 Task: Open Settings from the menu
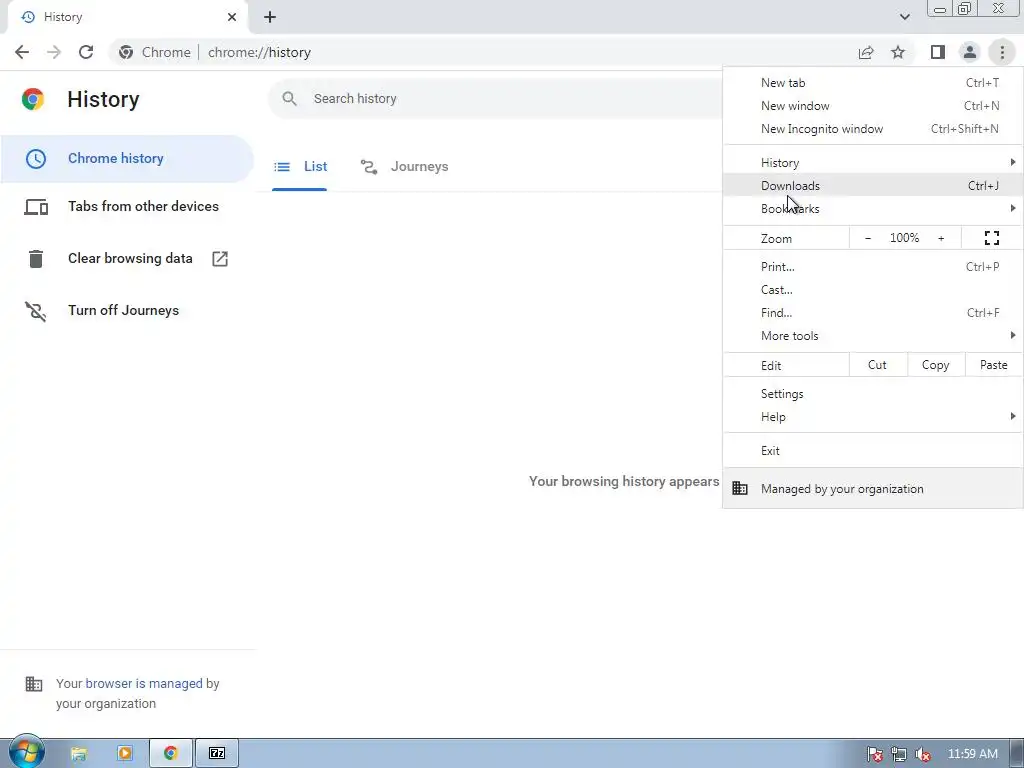(x=873, y=394)
